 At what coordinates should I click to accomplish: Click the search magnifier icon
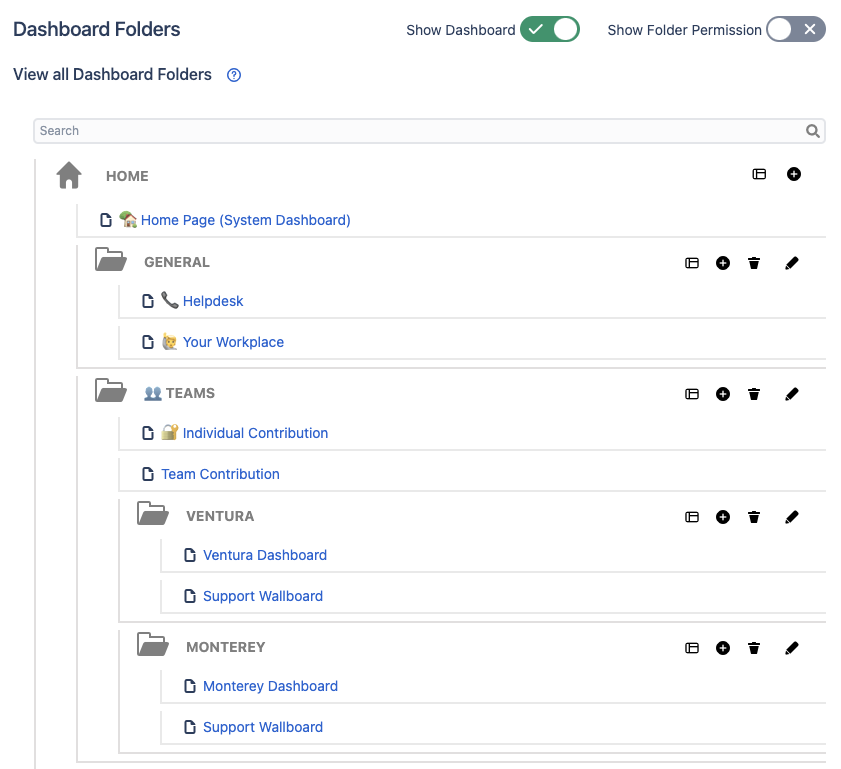click(x=812, y=131)
